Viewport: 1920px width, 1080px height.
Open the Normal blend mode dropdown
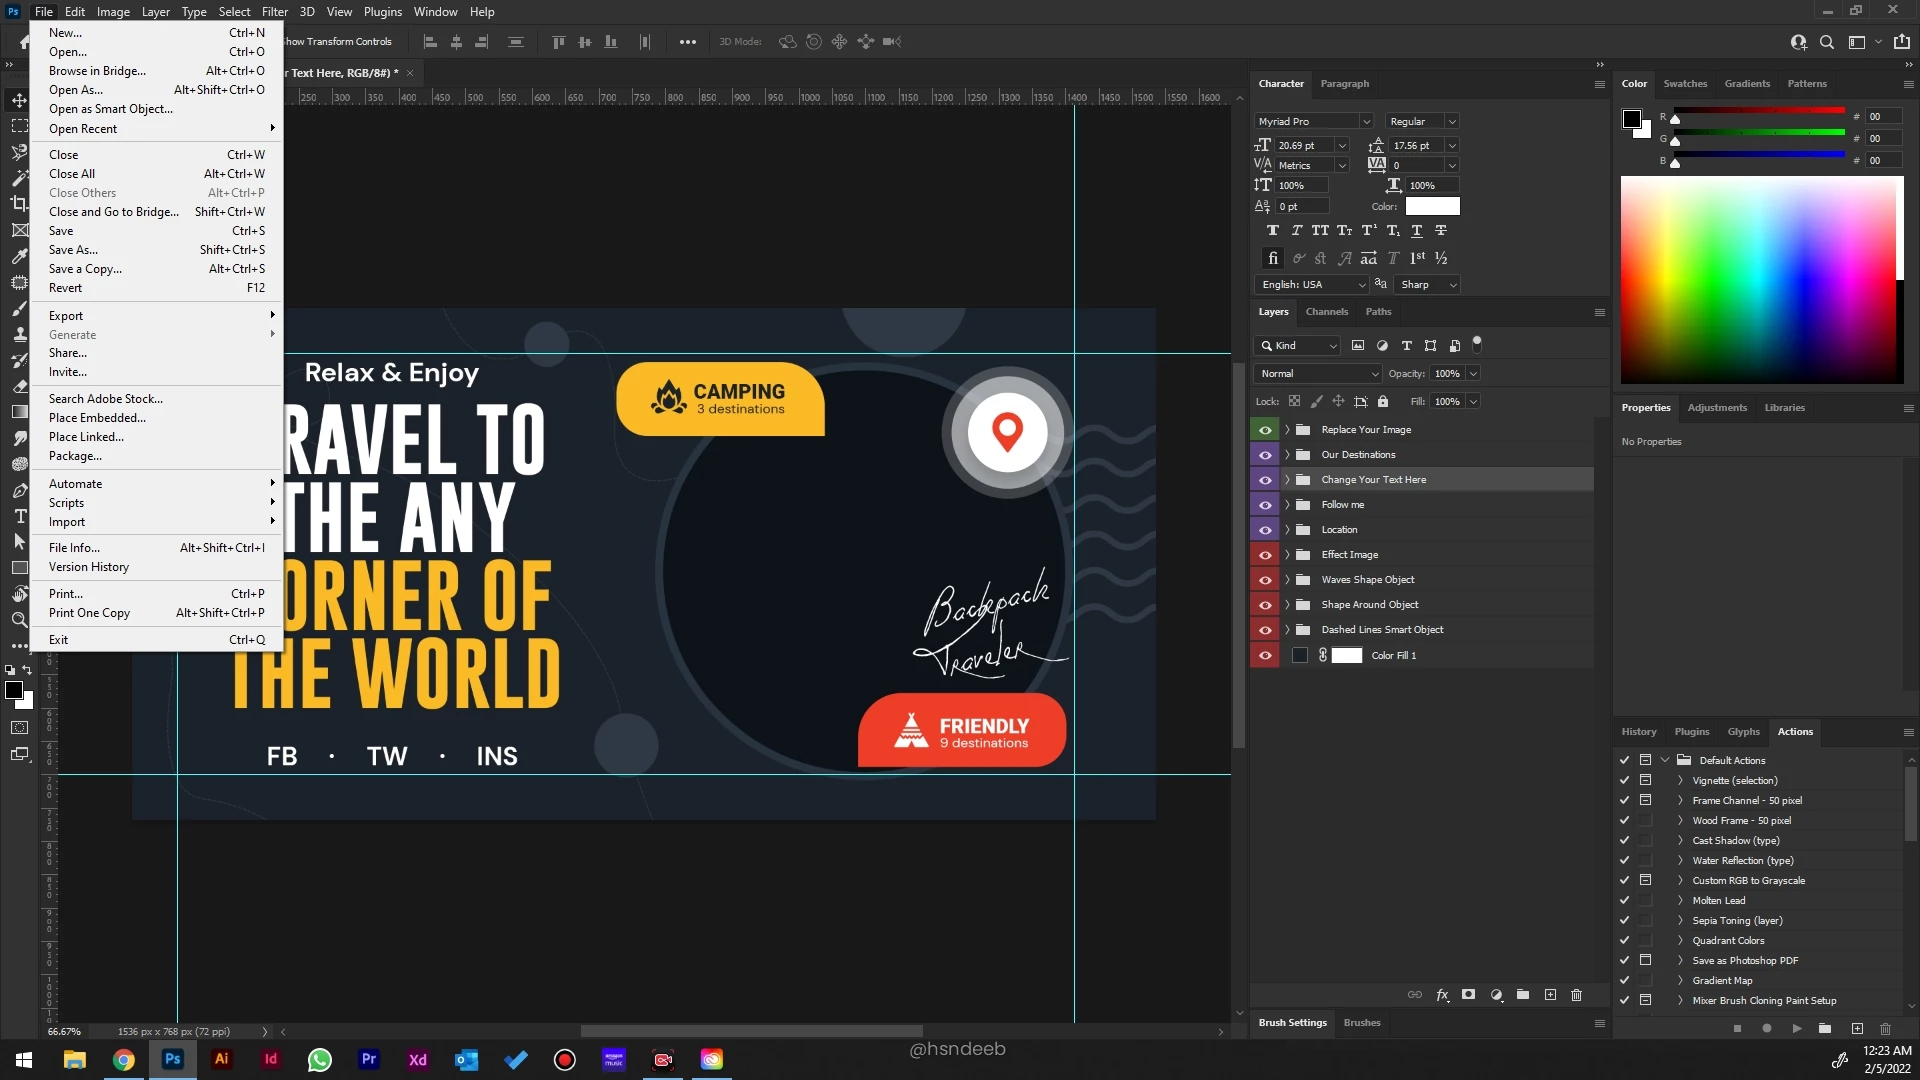click(1318, 373)
